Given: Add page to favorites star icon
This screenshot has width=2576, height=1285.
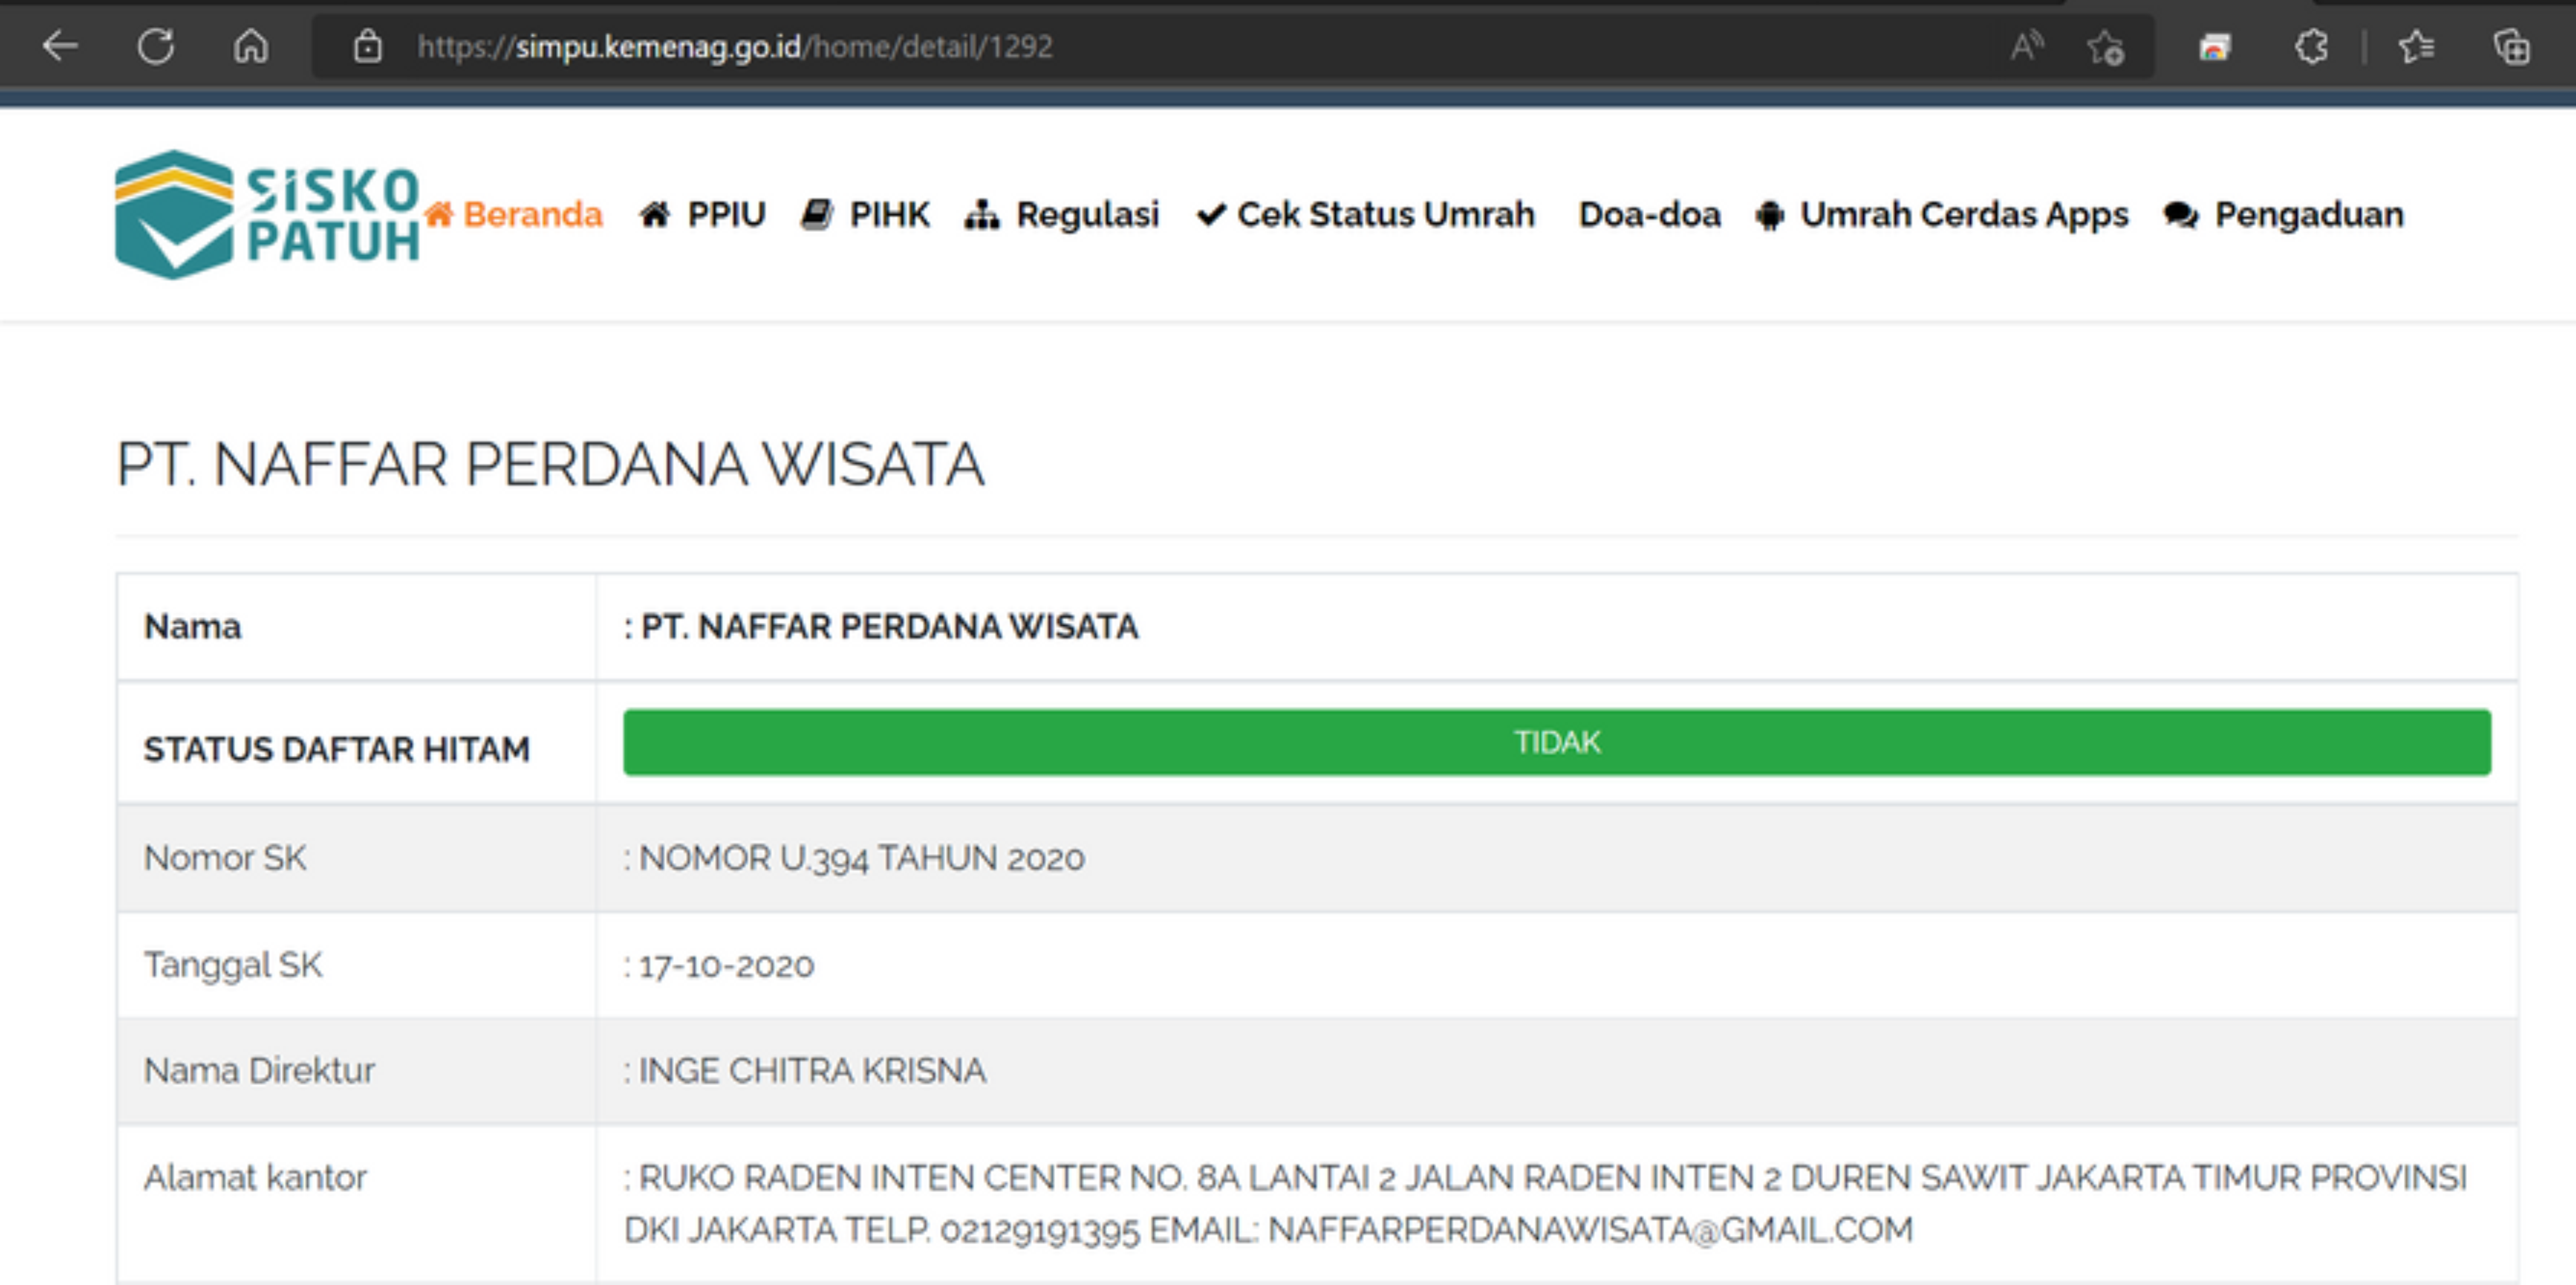Looking at the screenshot, I should pos(2105,46).
